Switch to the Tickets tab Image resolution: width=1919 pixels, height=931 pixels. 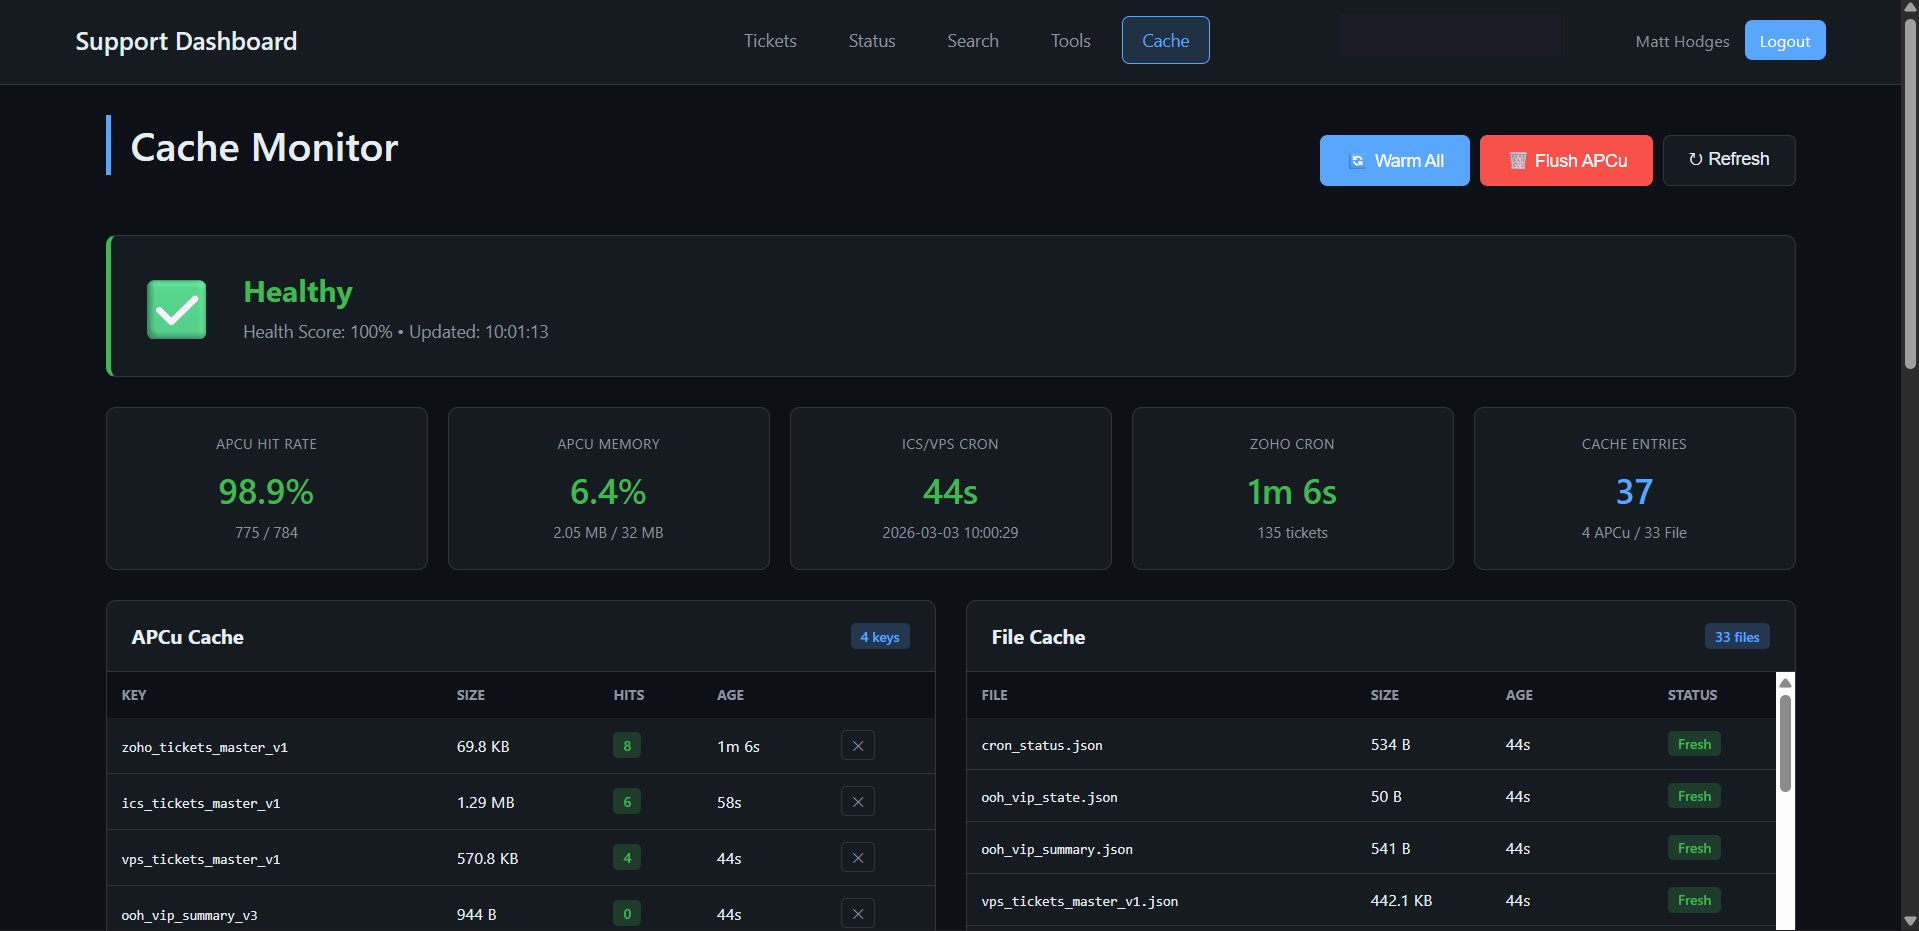769,40
